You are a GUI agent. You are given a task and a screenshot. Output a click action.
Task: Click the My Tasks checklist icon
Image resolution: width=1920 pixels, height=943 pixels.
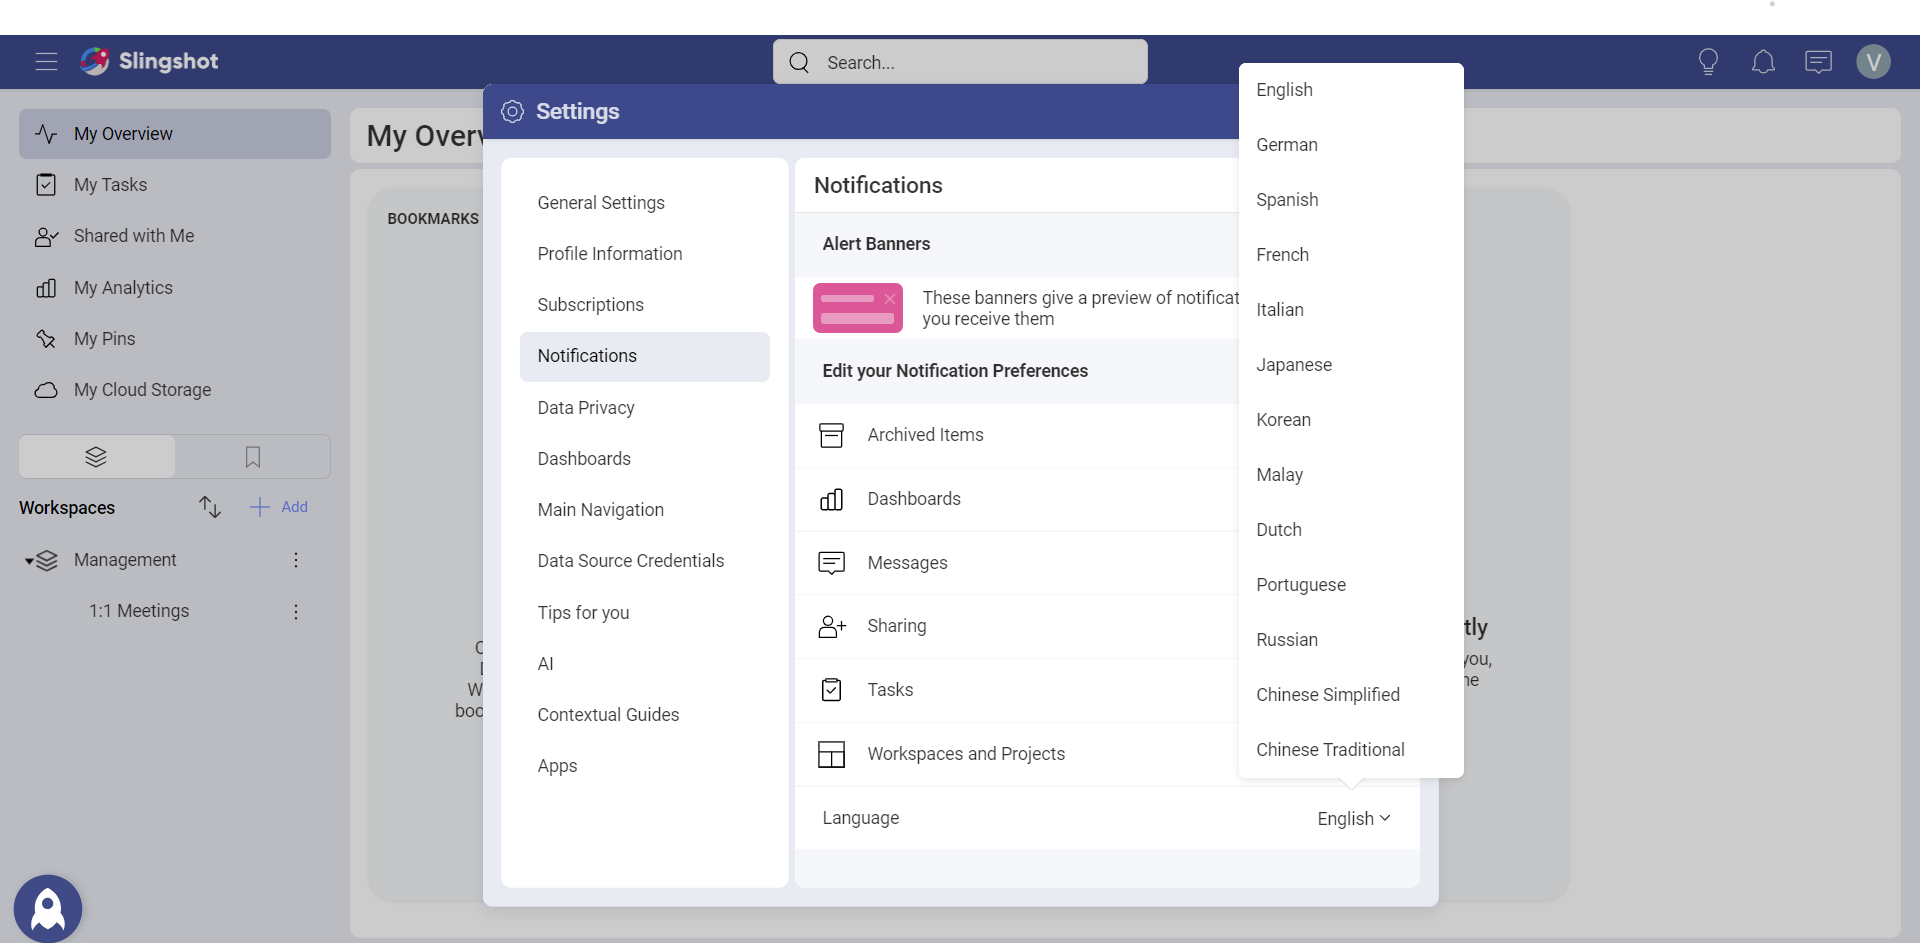[x=46, y=185]
